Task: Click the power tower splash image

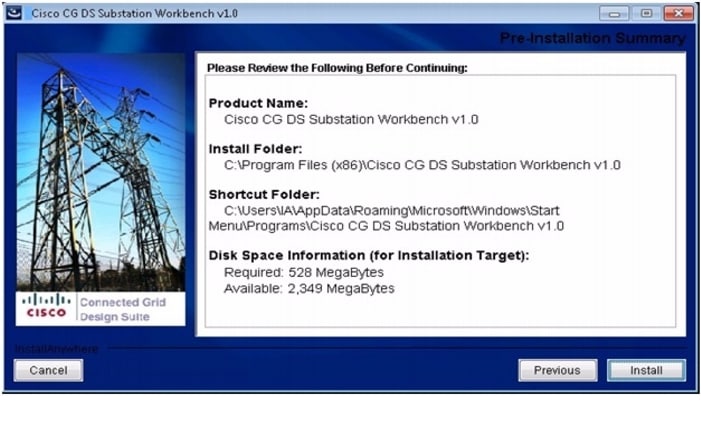Action: coord(101,173)
